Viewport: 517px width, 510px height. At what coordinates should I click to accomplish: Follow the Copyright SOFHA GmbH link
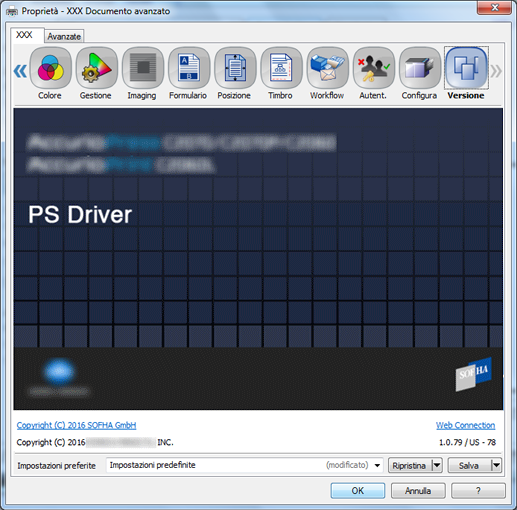[76, 425]
